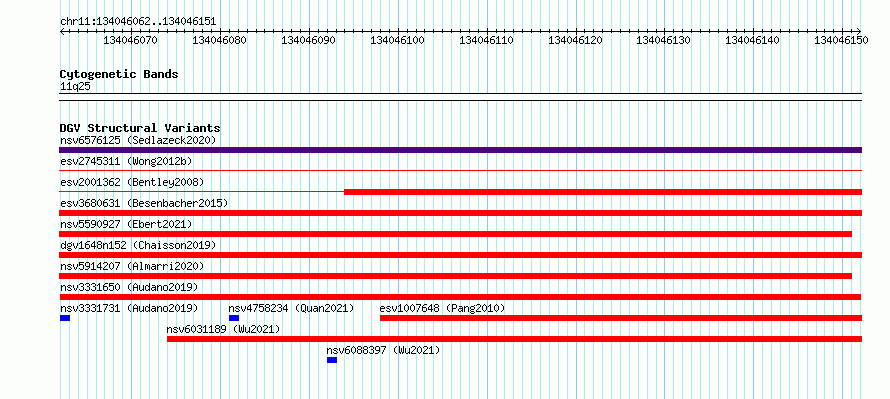The width and height of the screenshot is (890, 399).
Task: Click the esv2001362 (Bentley2008) variant label
Action: (x=132, y=182)
